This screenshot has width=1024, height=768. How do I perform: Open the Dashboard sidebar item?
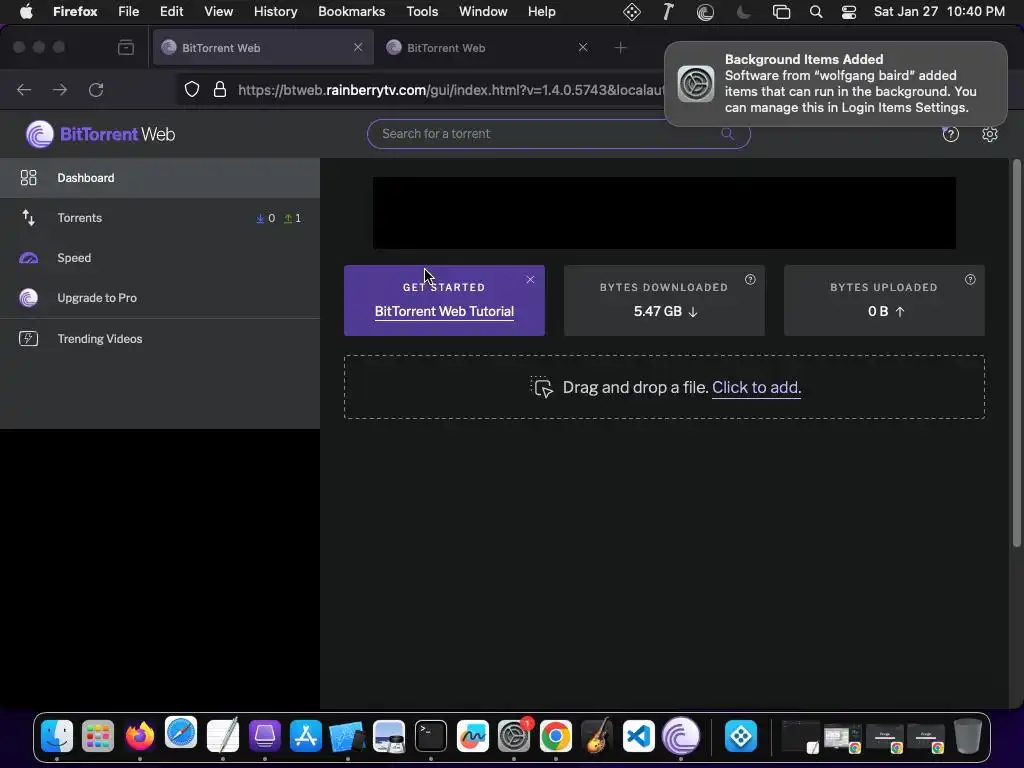[x=159, y=178]
